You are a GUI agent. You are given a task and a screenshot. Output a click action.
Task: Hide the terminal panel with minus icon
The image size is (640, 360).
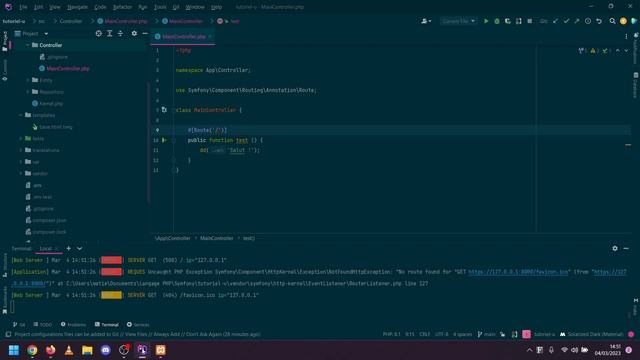(x=626, y=248)
